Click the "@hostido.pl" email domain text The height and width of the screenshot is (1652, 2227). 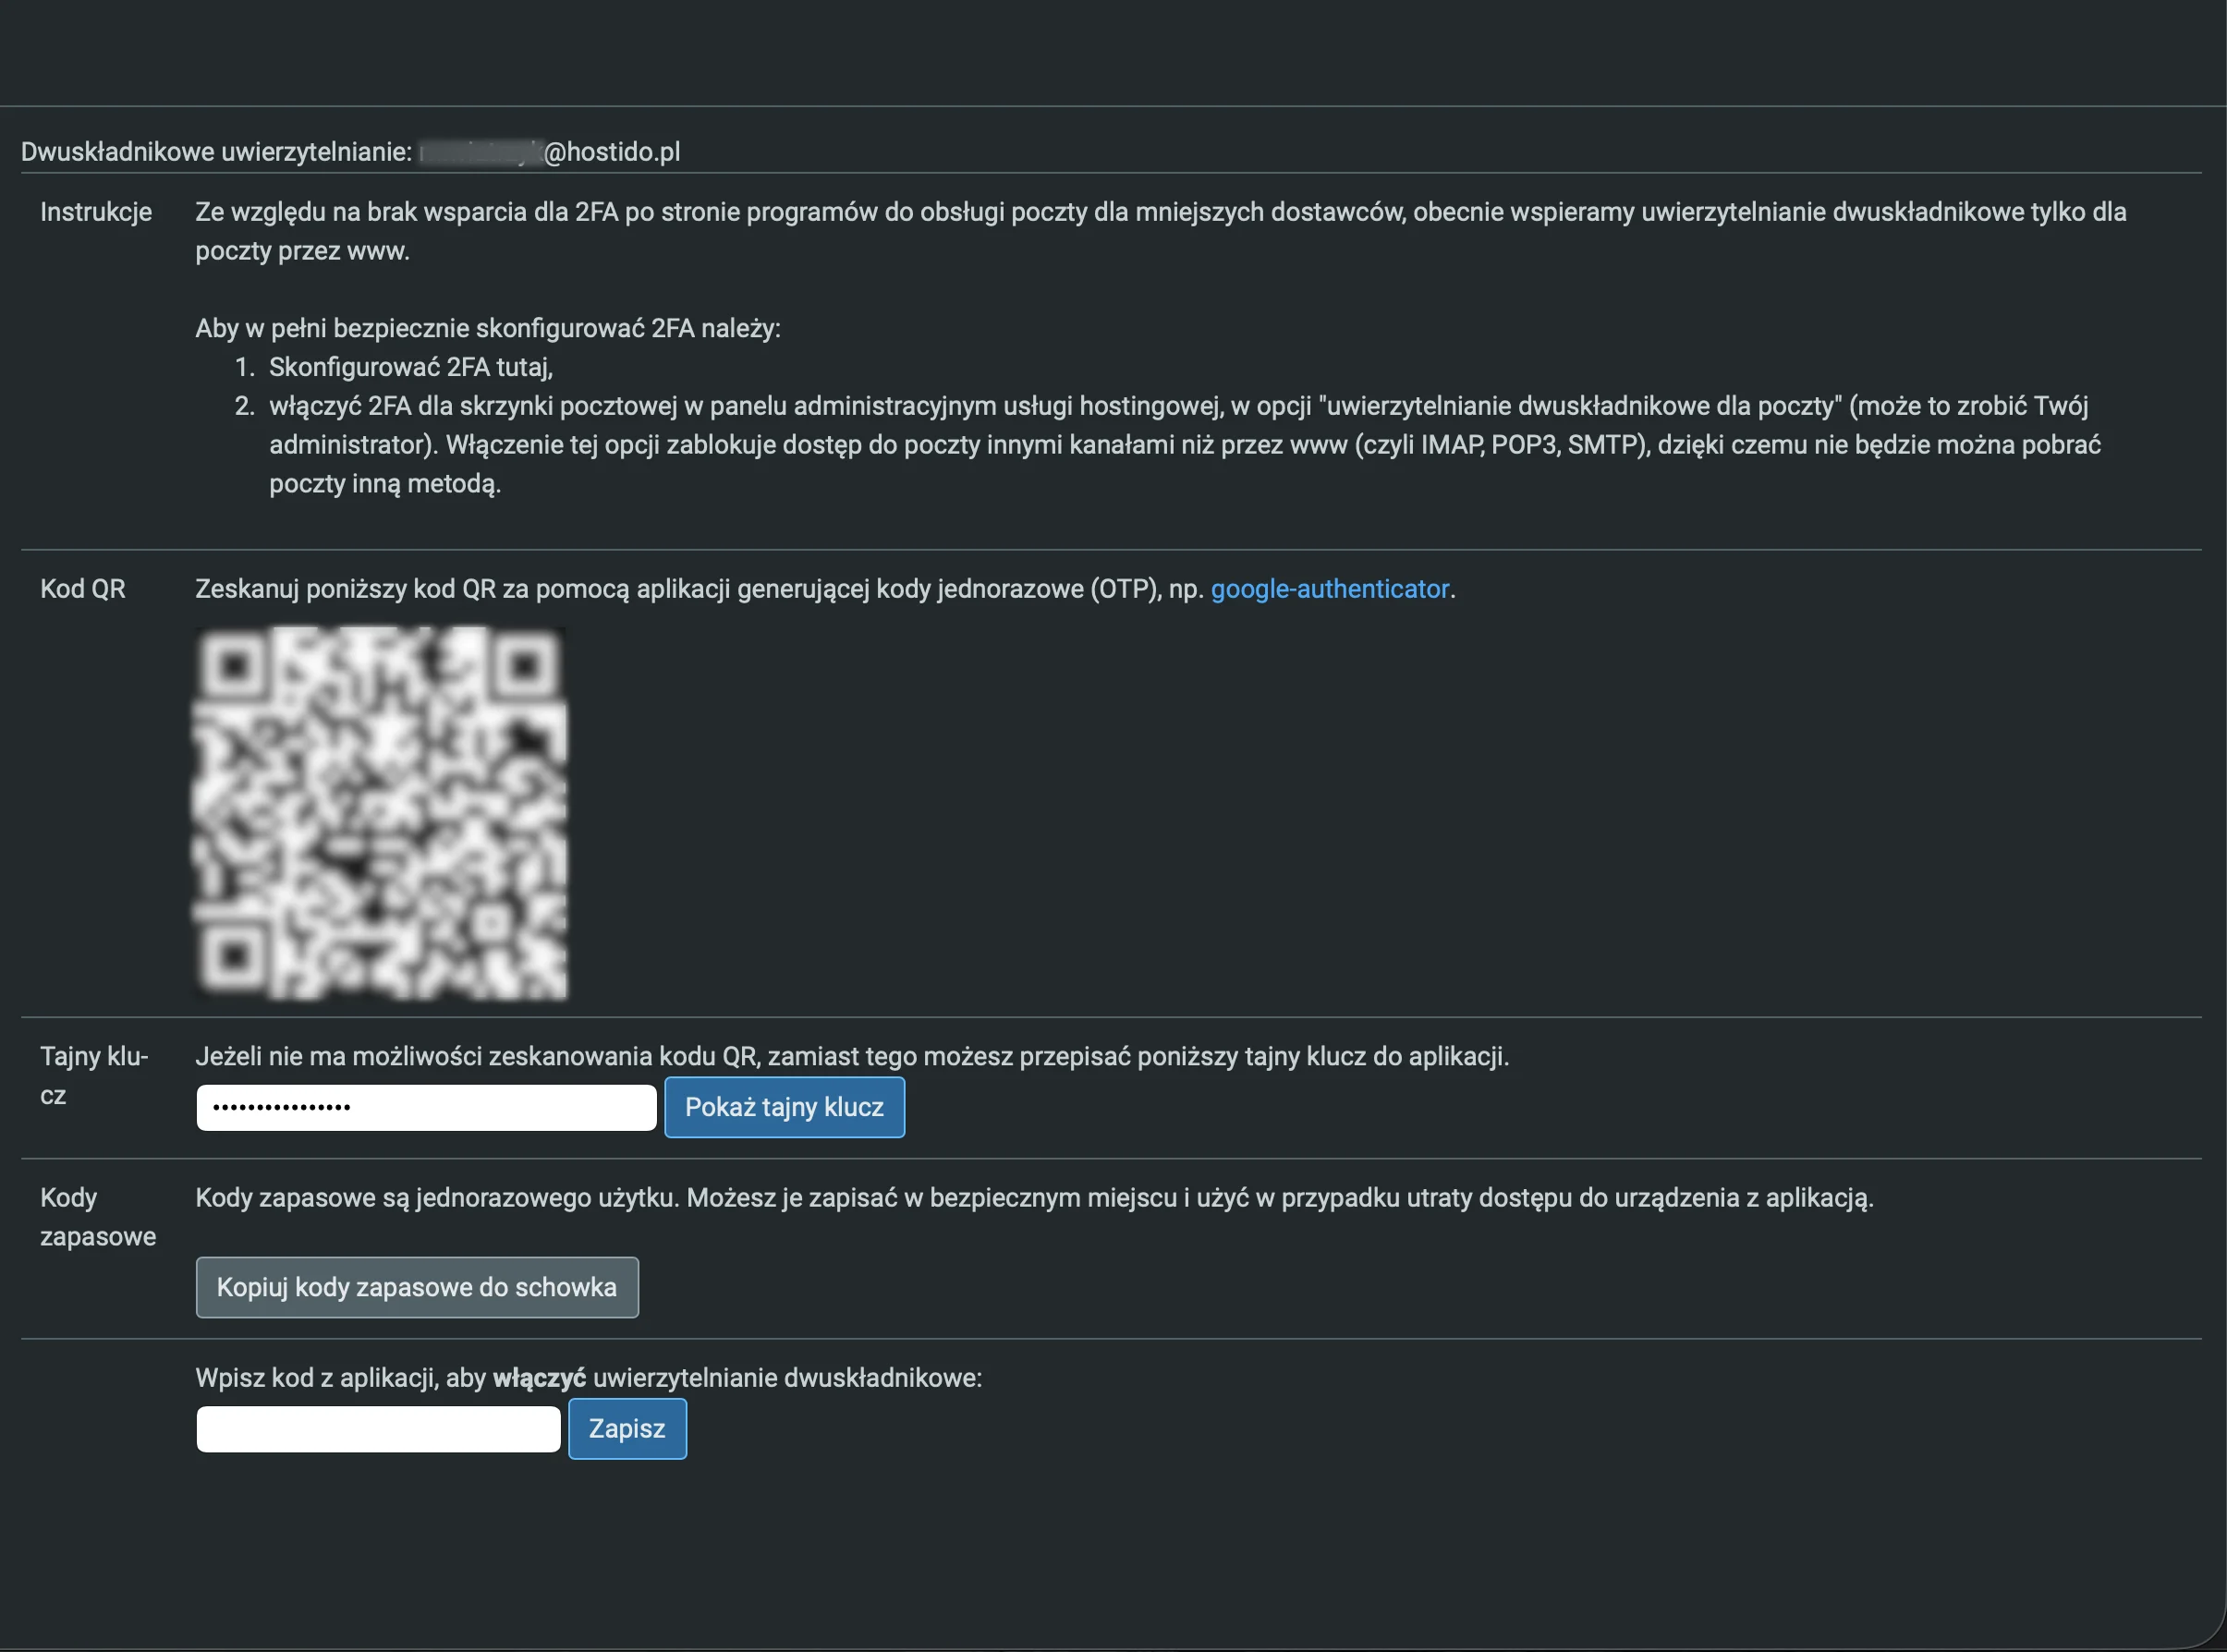coord(612,152)
